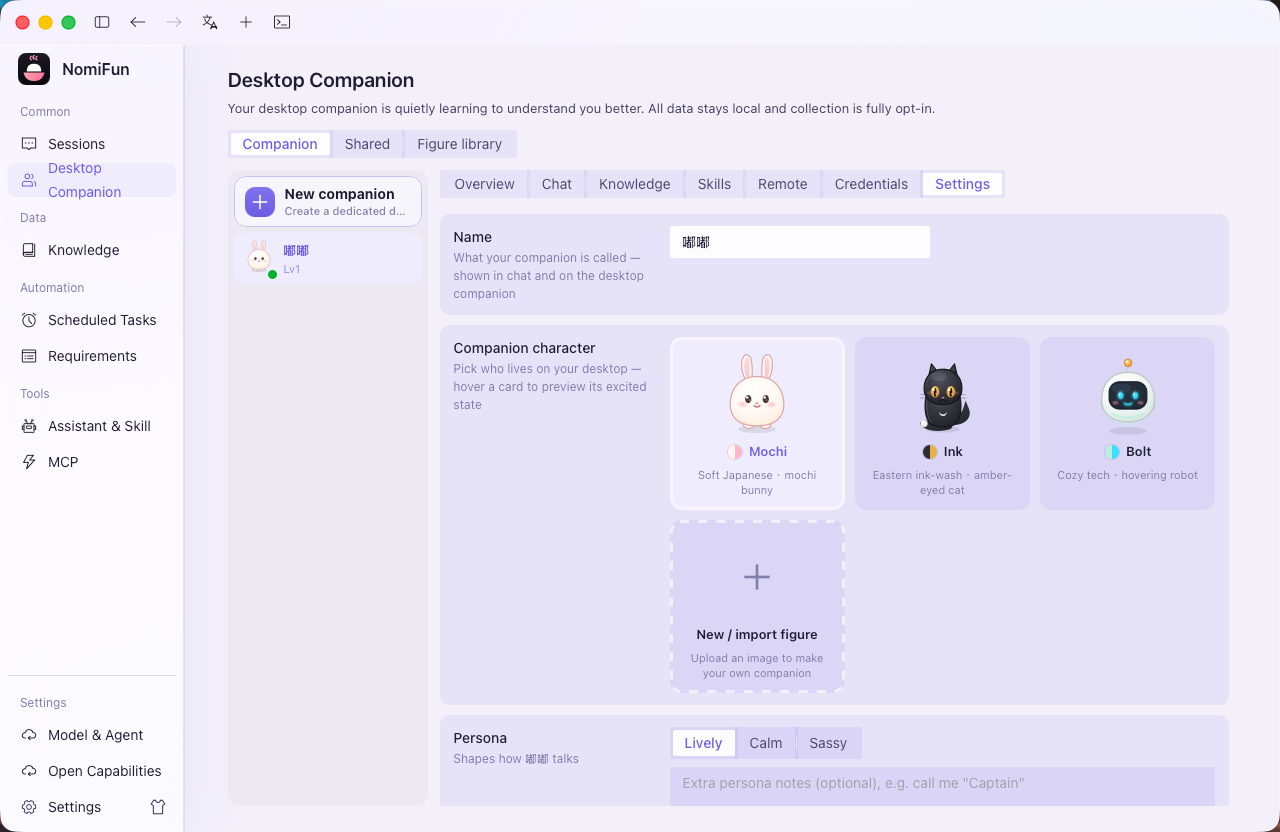
Task: Open Assistant & Skill in the sidebar
Action: 92,426
